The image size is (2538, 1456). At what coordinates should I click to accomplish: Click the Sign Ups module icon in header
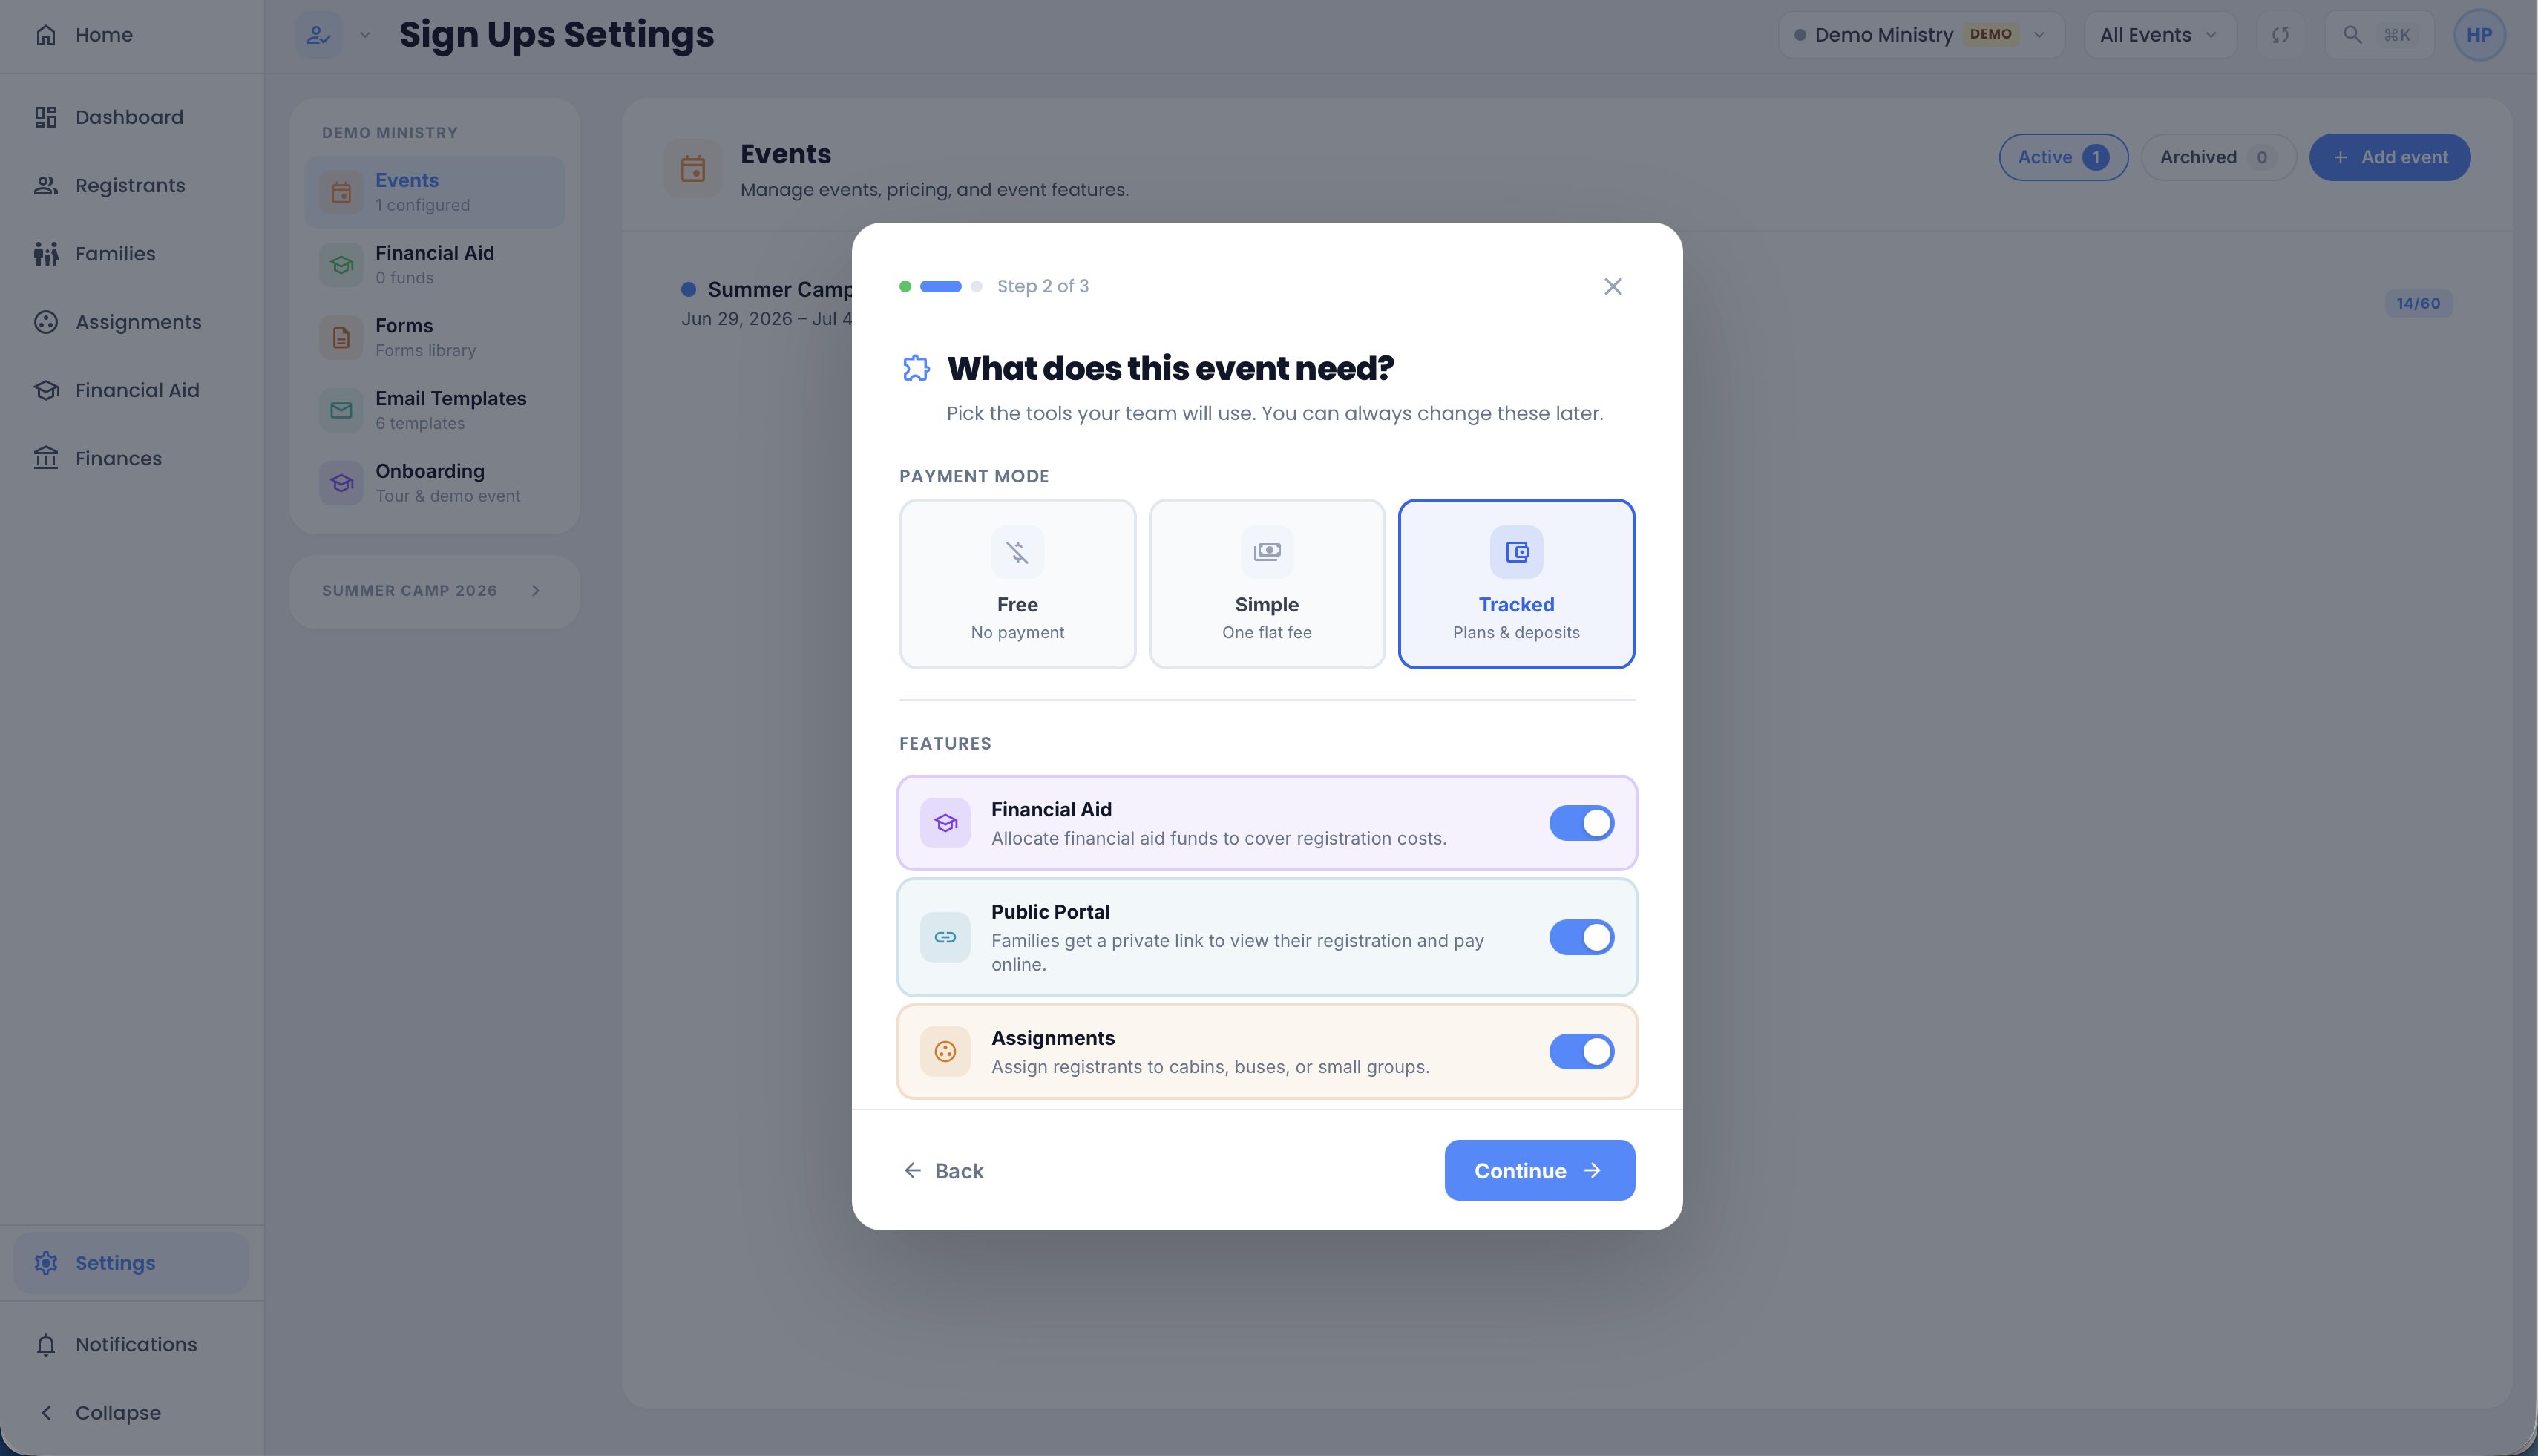coord(319,35)
